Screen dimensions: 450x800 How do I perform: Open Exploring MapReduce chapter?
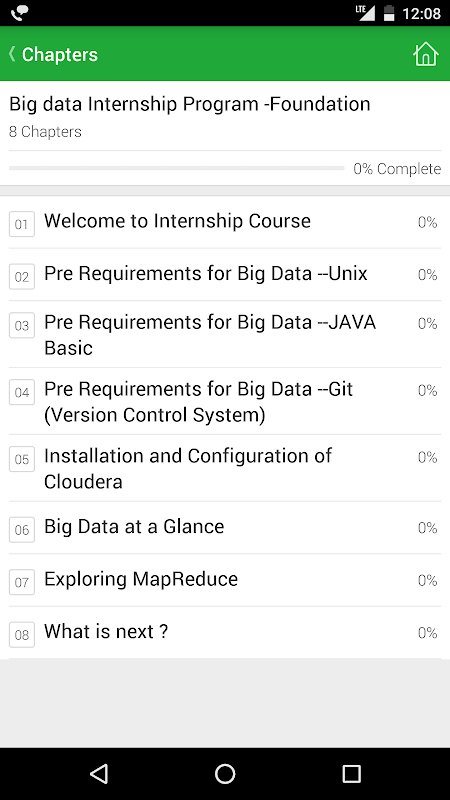(x=225, y=580)
